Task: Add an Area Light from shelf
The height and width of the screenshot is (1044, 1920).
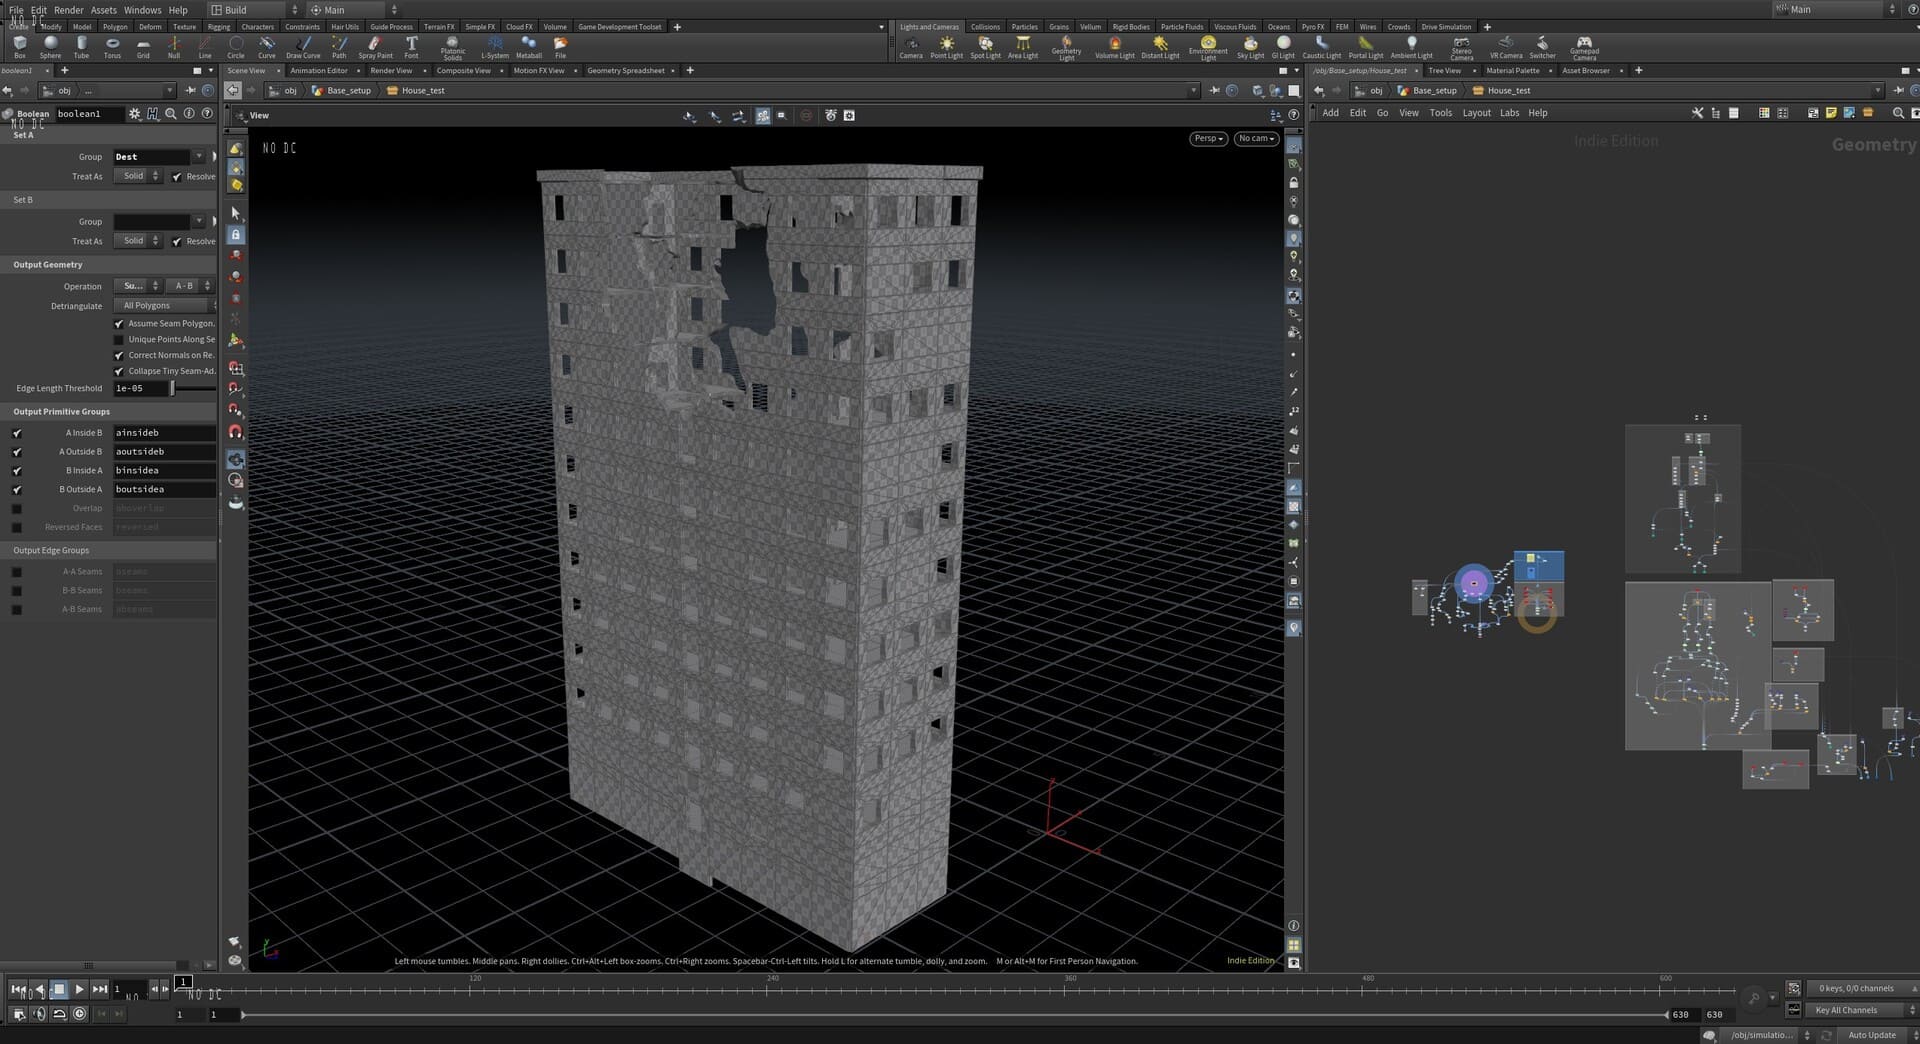Action: tap(1022, 47)
